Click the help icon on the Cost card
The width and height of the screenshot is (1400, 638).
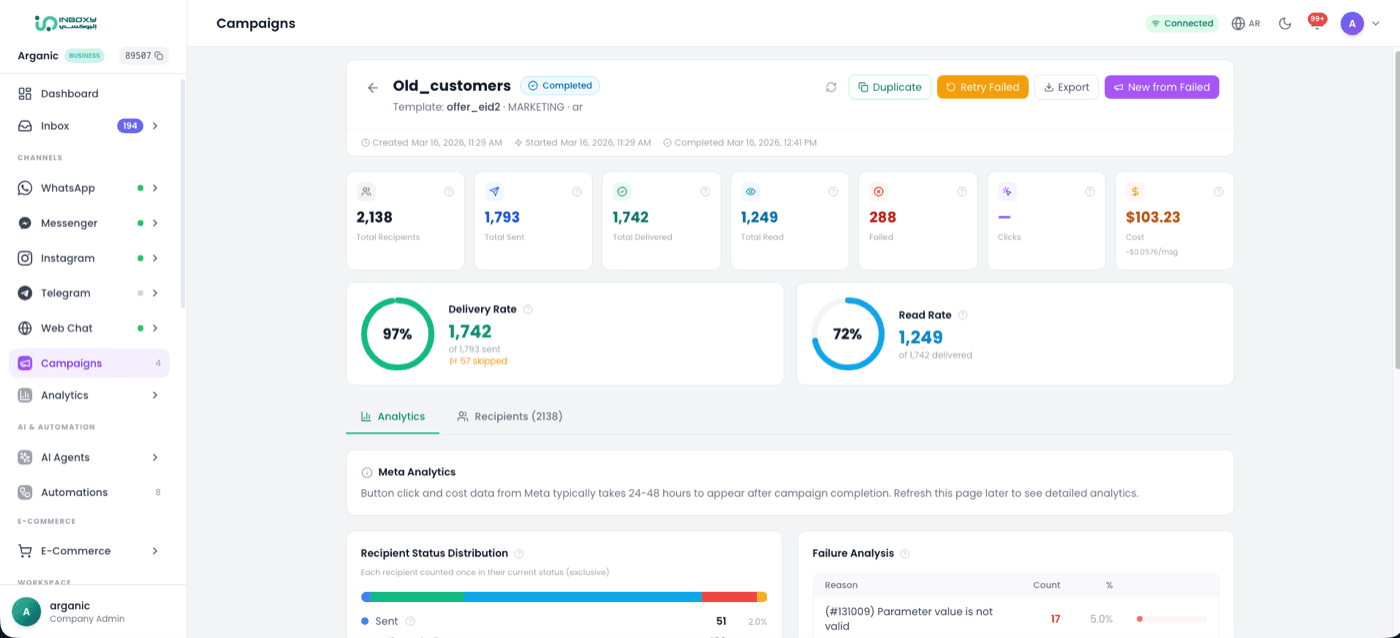1218,192
